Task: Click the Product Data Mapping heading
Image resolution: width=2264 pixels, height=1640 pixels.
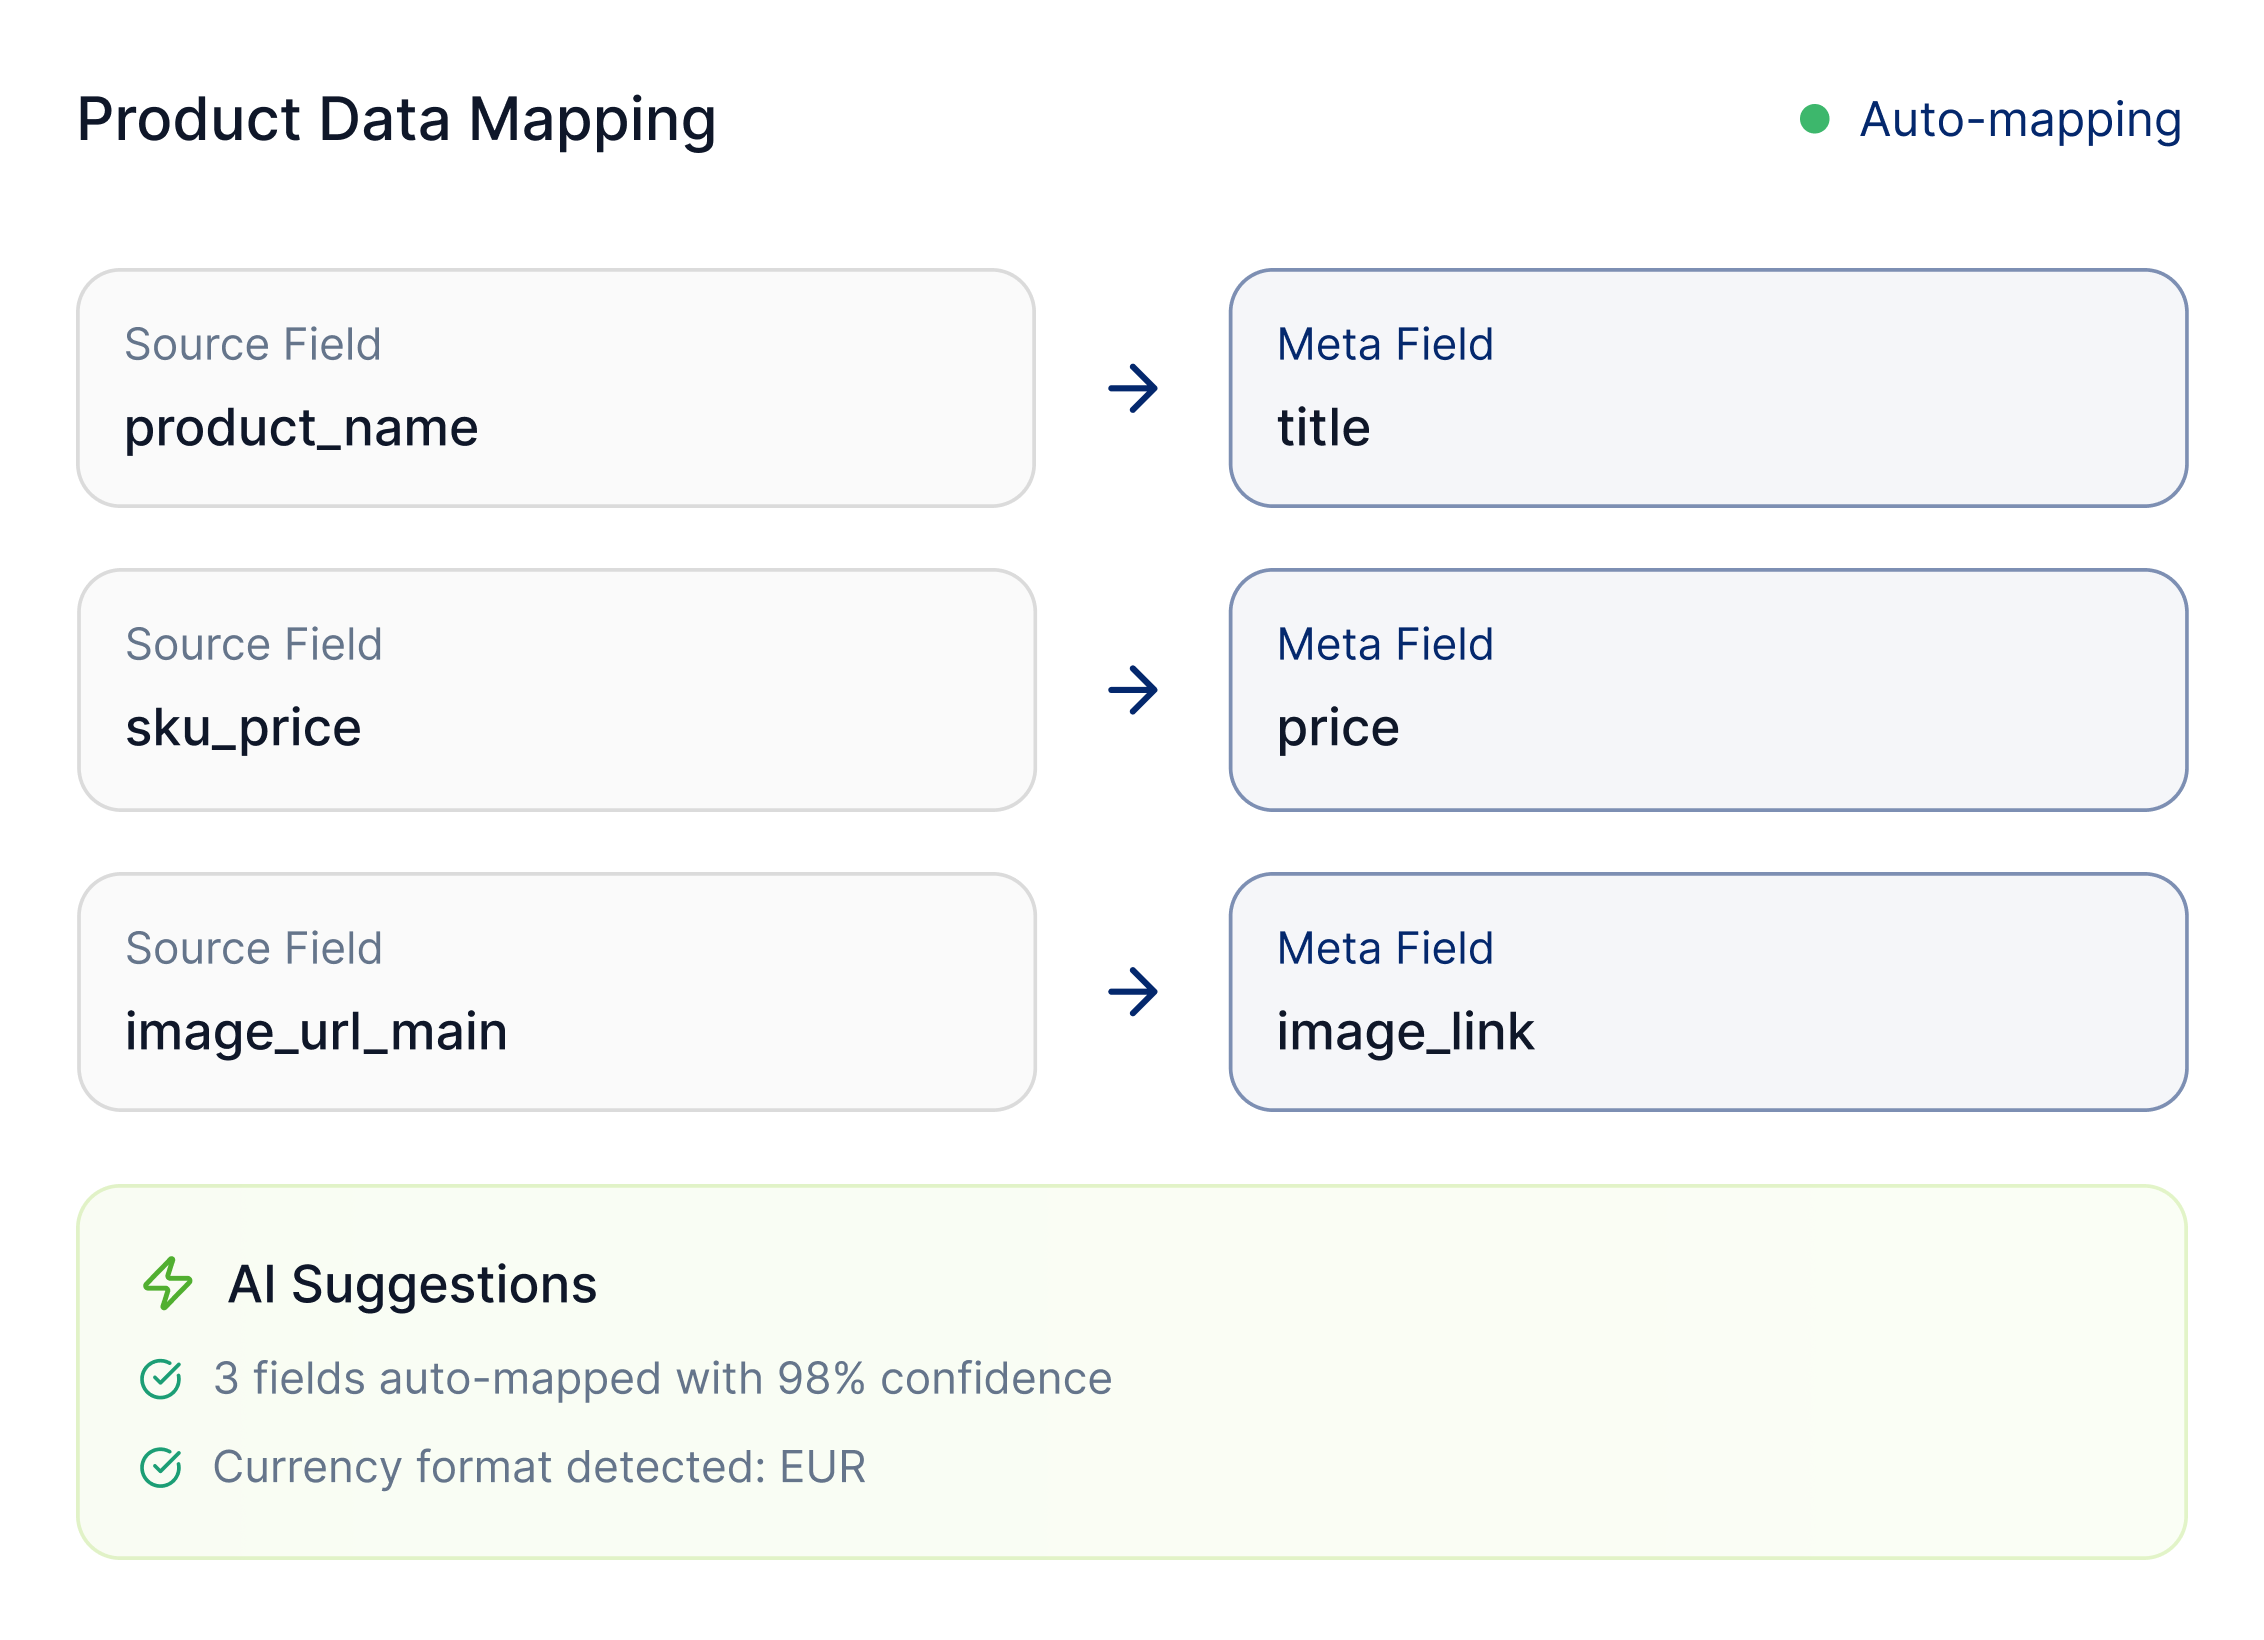Action: pyautogui.click(x=396, y=120)
